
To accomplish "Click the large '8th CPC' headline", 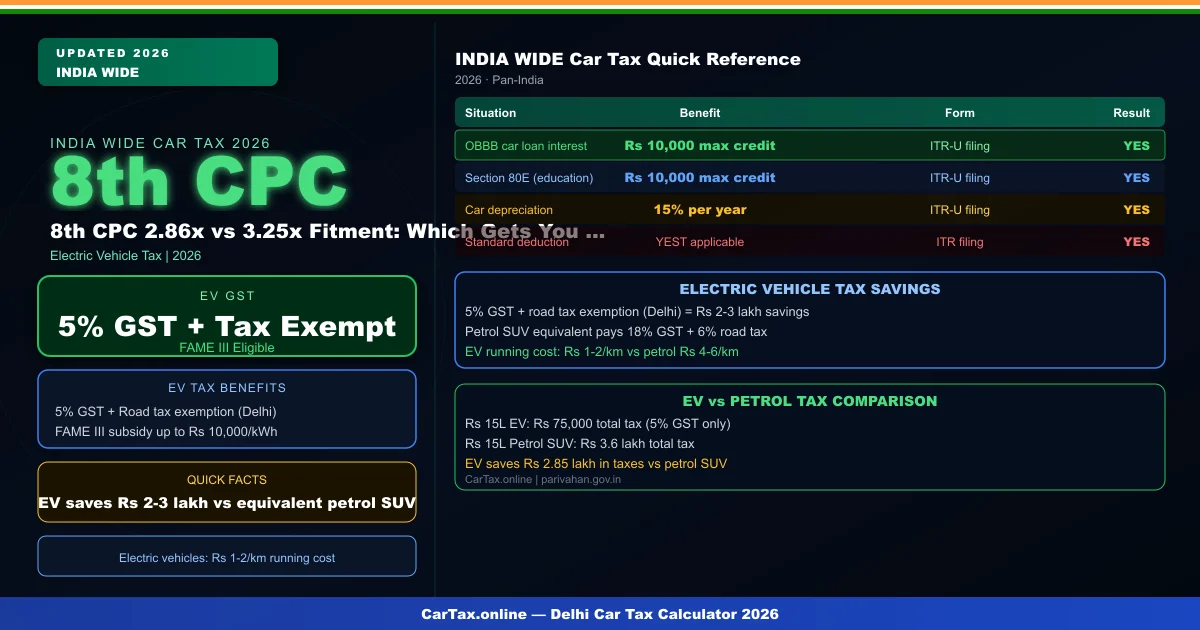I will (199, 183).
